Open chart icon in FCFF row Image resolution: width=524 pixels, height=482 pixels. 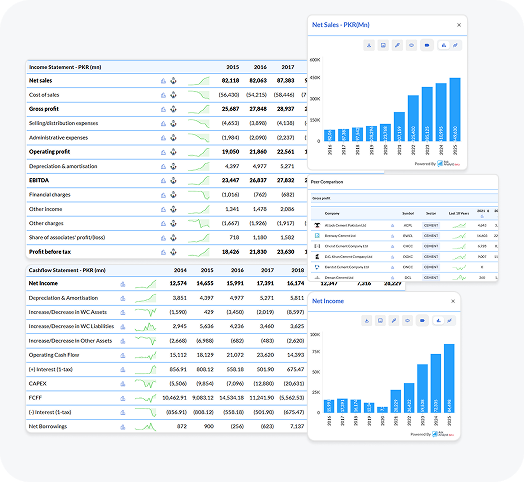click(x=123, y=398)
